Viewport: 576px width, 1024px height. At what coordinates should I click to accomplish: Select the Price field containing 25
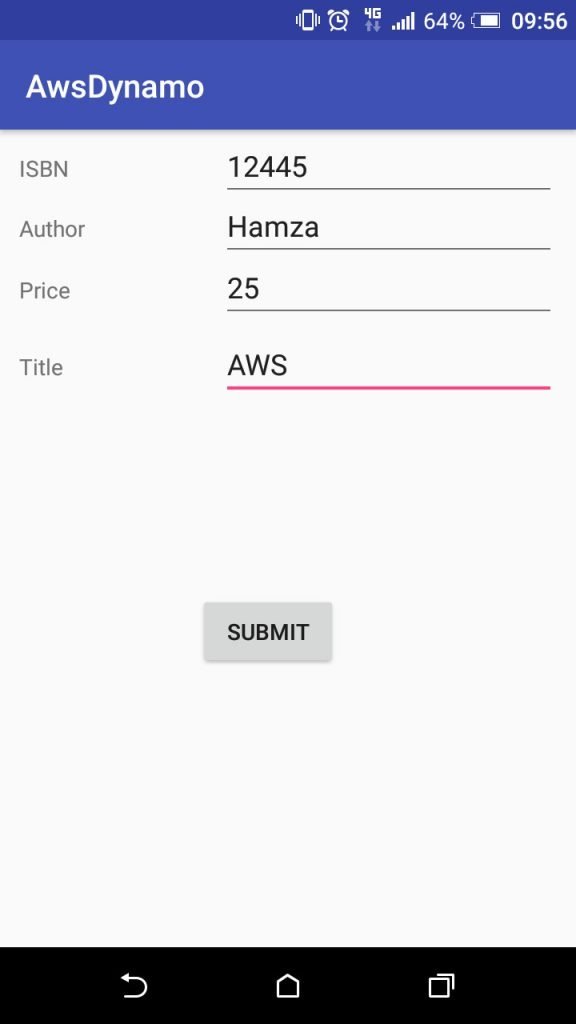[388, 289]
